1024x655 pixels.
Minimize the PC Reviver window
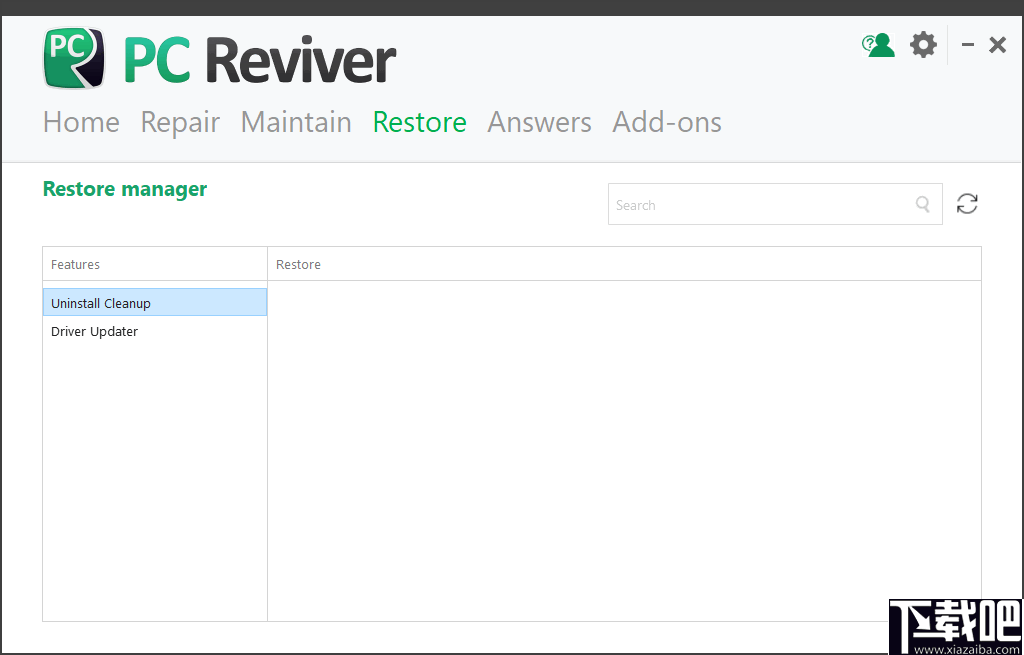pos(966,44)
